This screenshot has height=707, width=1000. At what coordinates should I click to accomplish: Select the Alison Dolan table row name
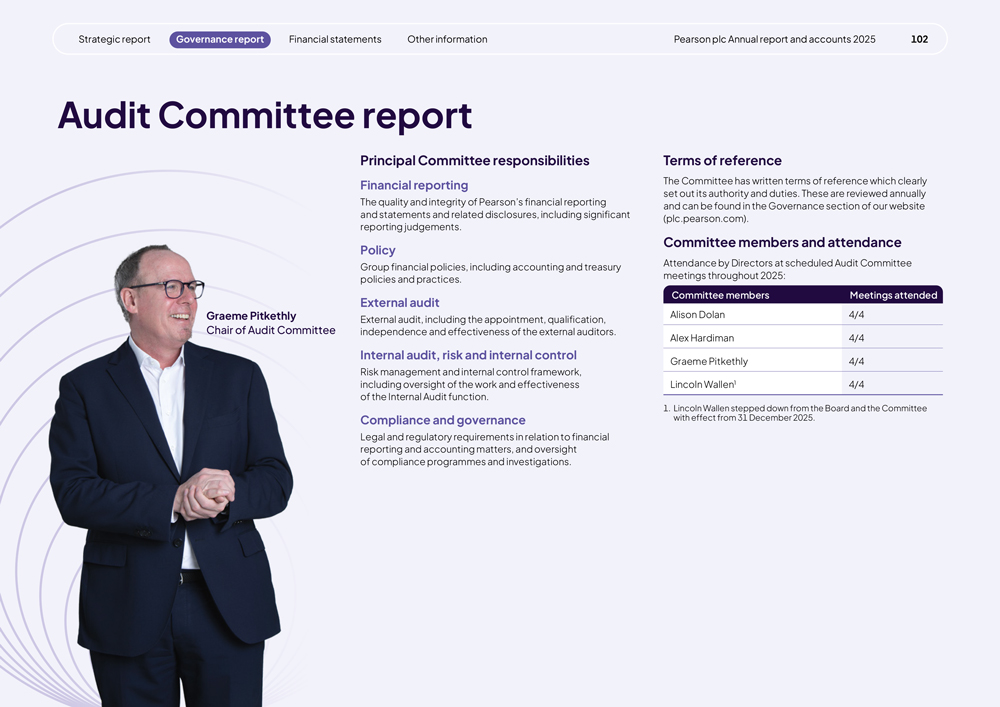tap(697, 315)
